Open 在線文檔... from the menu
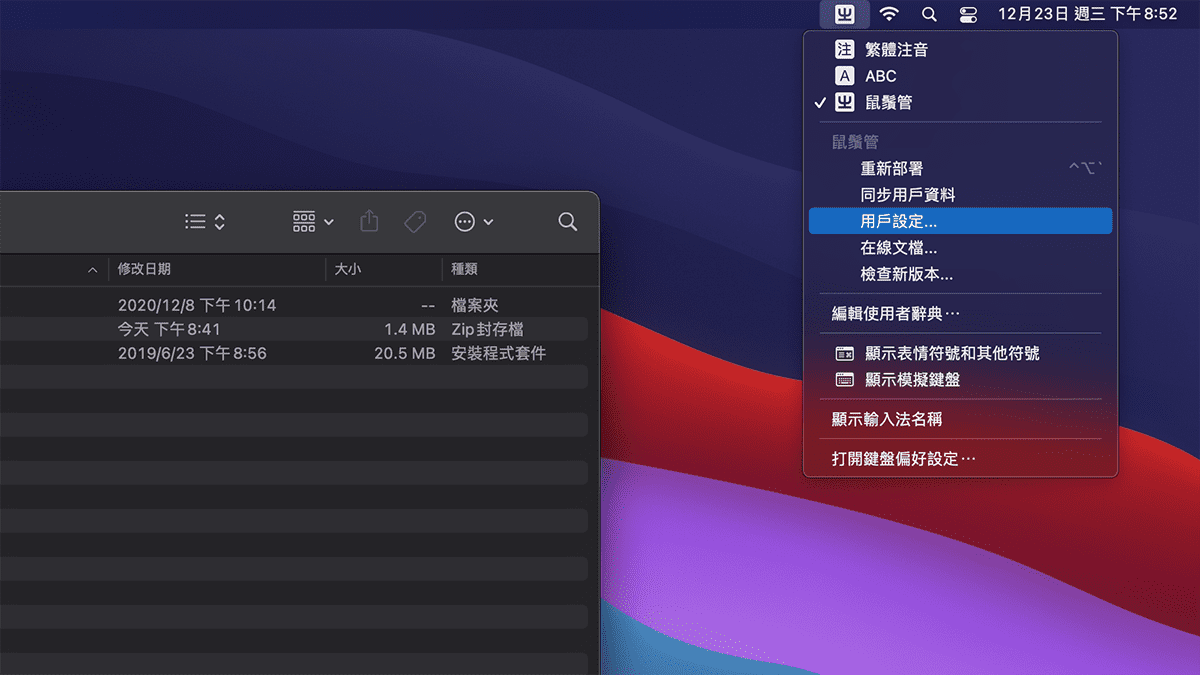Screen dimensions: 1200x675 [x=898, y=248]
